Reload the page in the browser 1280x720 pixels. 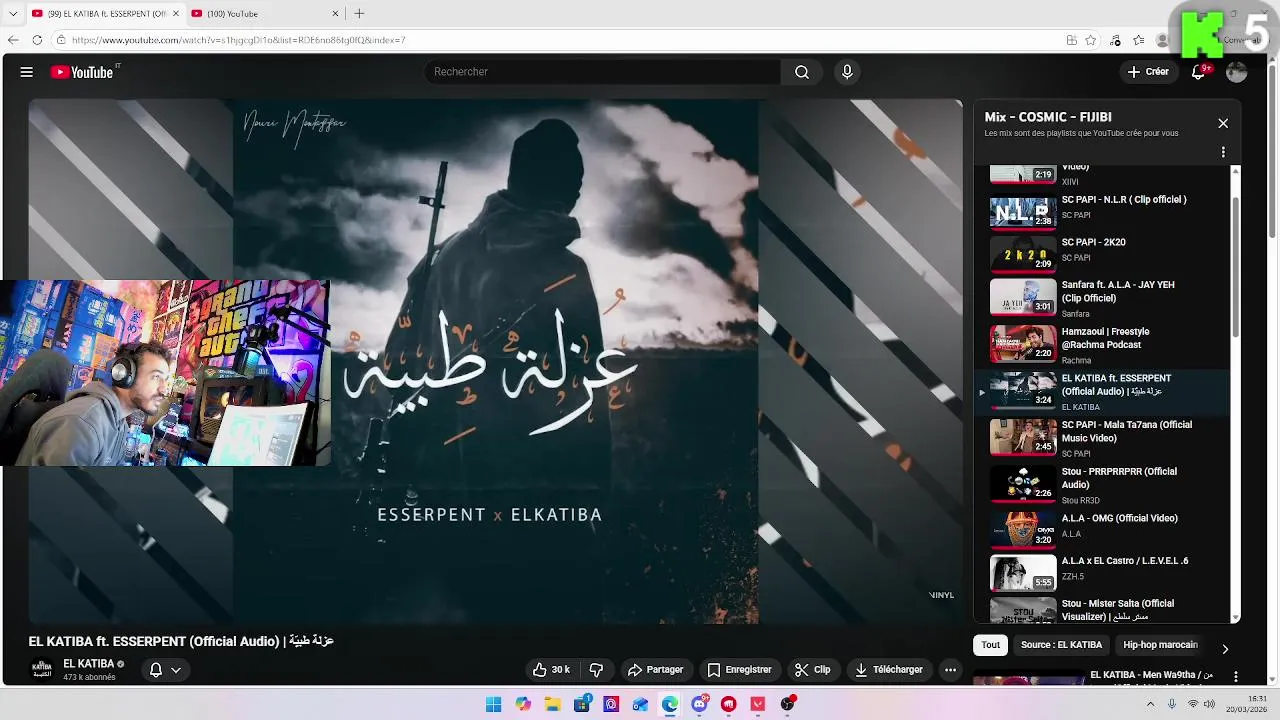tap(37, 40)
